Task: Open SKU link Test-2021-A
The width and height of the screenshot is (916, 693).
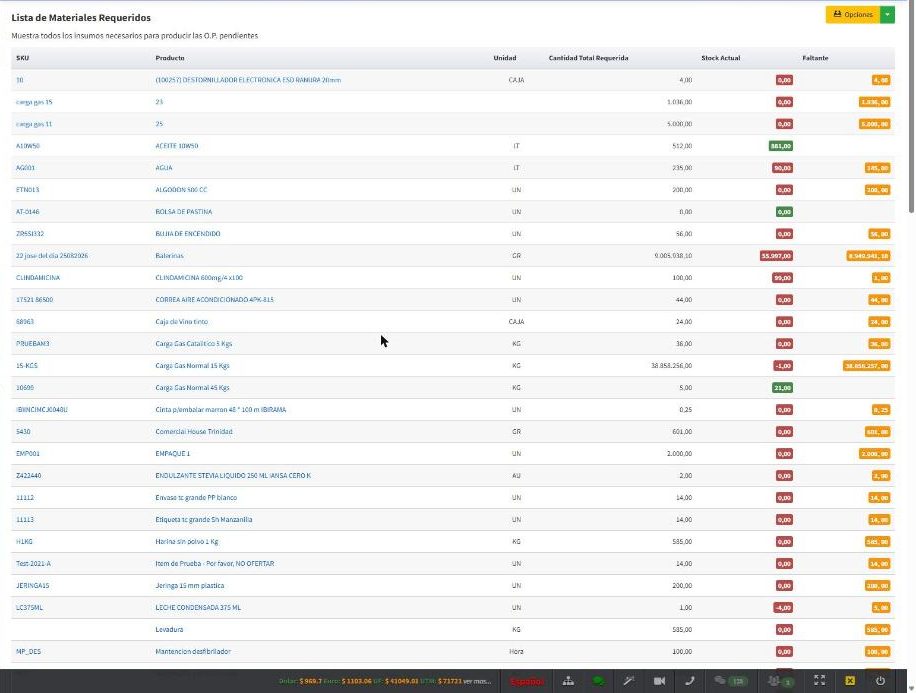Action: 33,564
